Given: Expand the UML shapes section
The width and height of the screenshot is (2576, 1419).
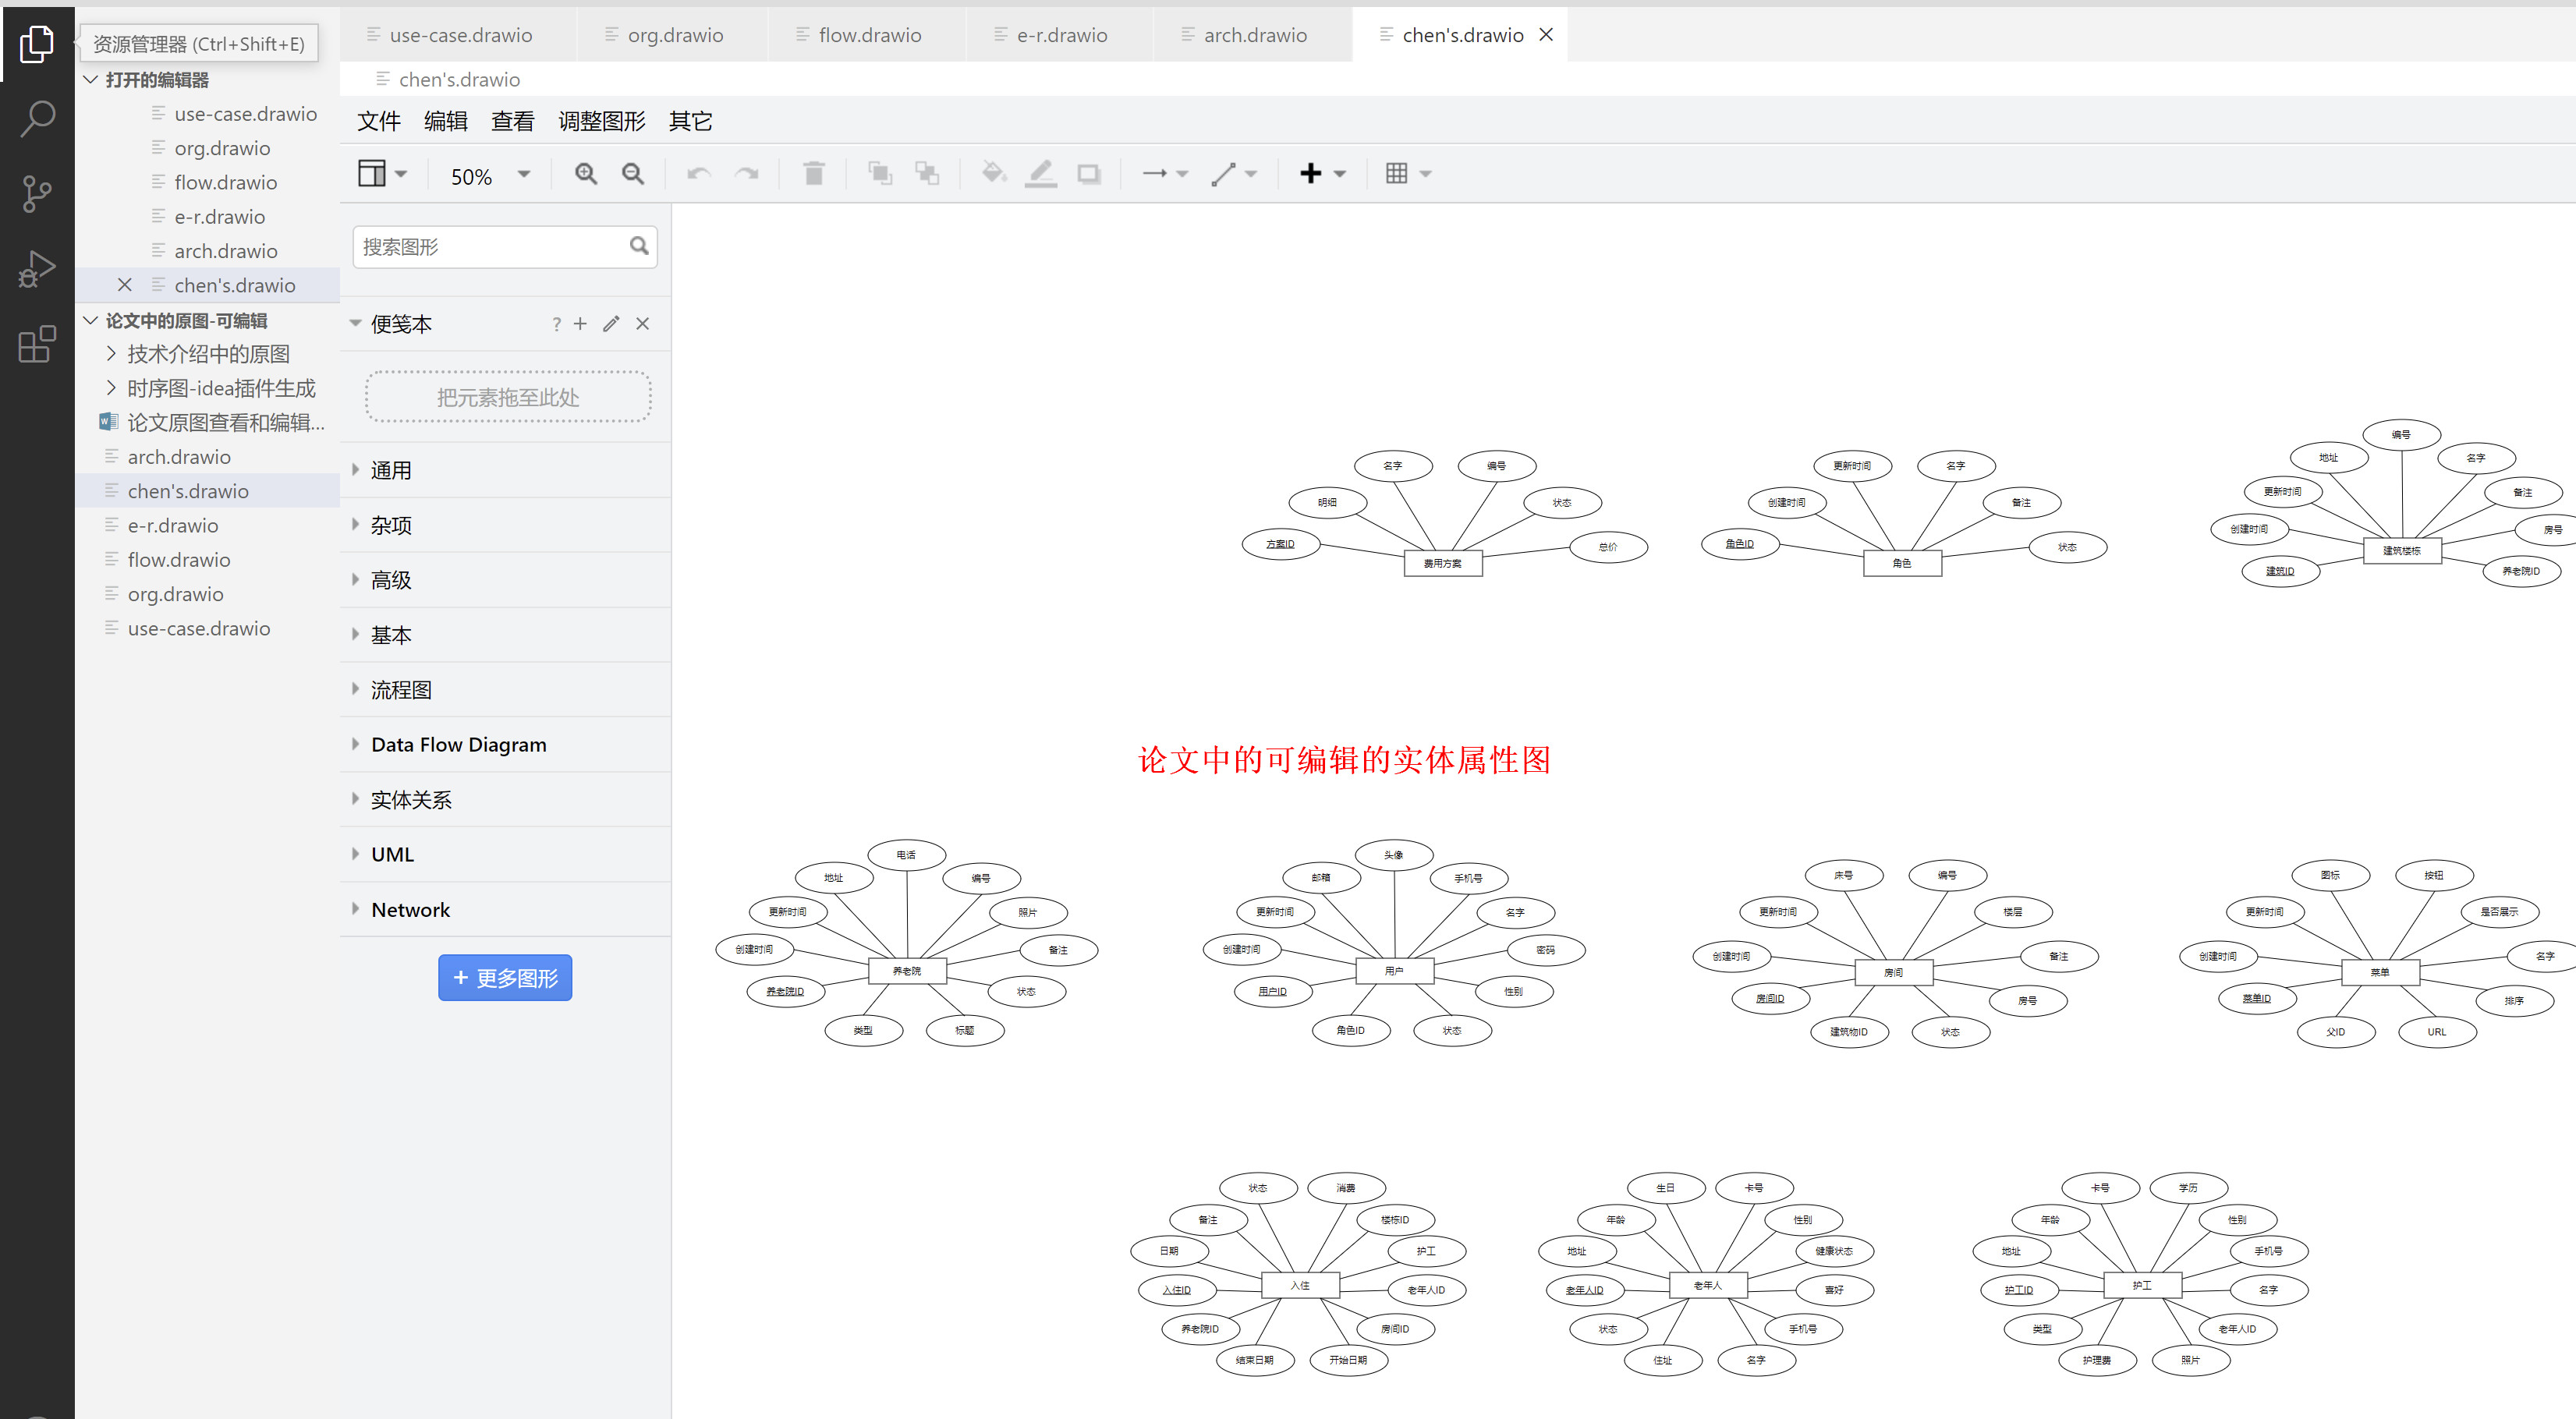Looking at the screenshot, I should [x=391, y=853].
